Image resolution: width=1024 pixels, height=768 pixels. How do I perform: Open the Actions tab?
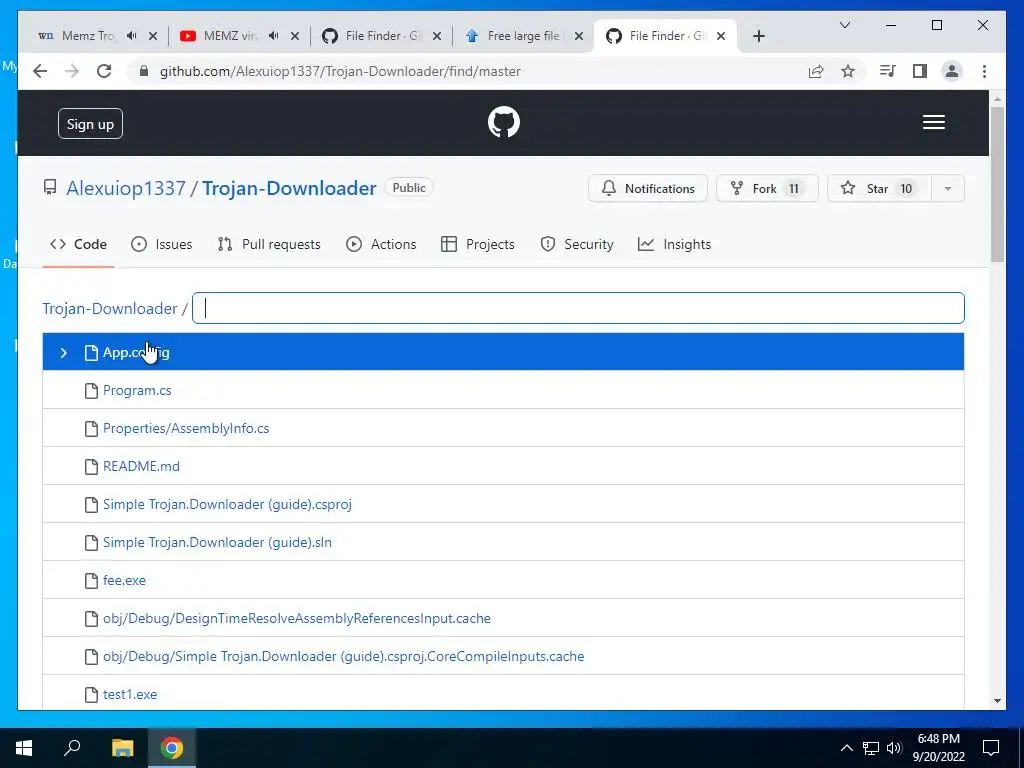381,244
